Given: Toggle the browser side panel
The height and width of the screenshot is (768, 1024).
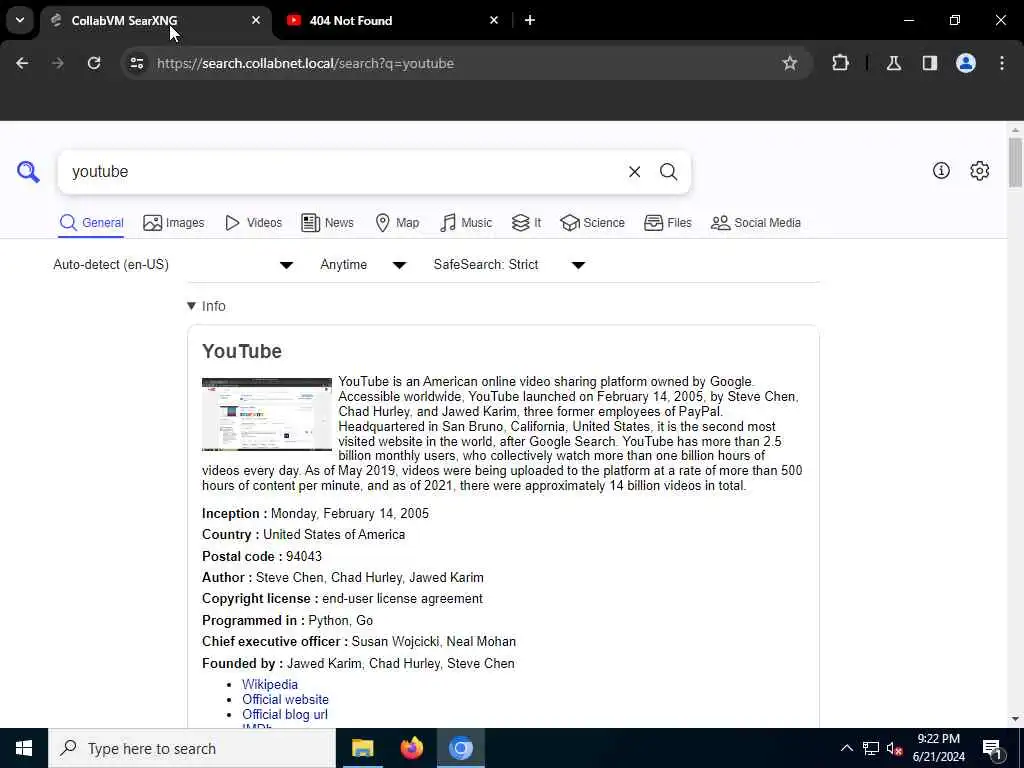Looking at the screenshot, I should tap(929, 63).
